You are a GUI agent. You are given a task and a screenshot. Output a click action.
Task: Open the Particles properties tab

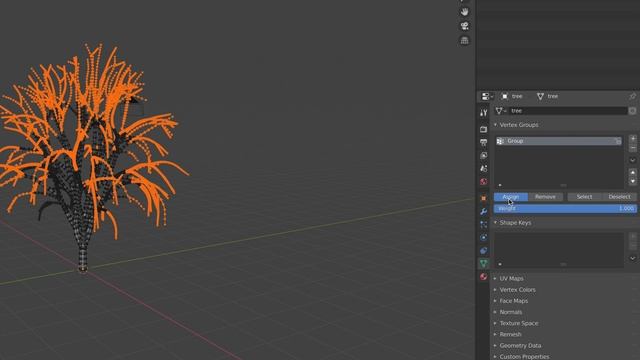coord(483,224)
